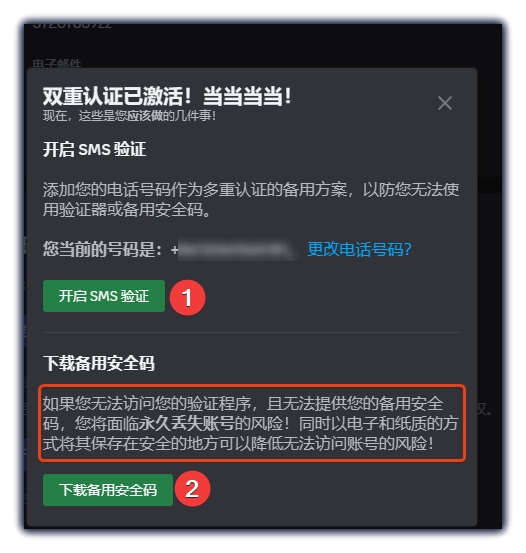
Task: Click the partially hidden number above the dialog
Action: (72, 25)
